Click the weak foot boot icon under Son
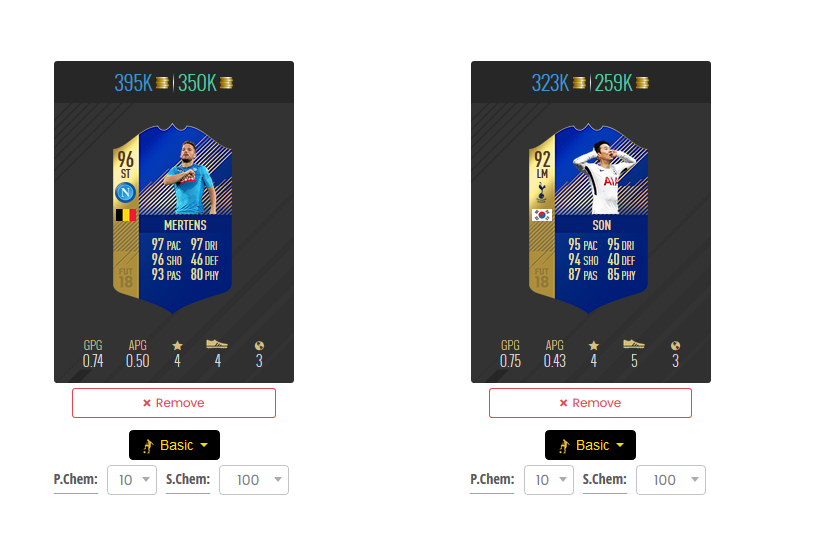Image resolution: width=836 pixels, height=541 pixels. (x=634, y=345)
